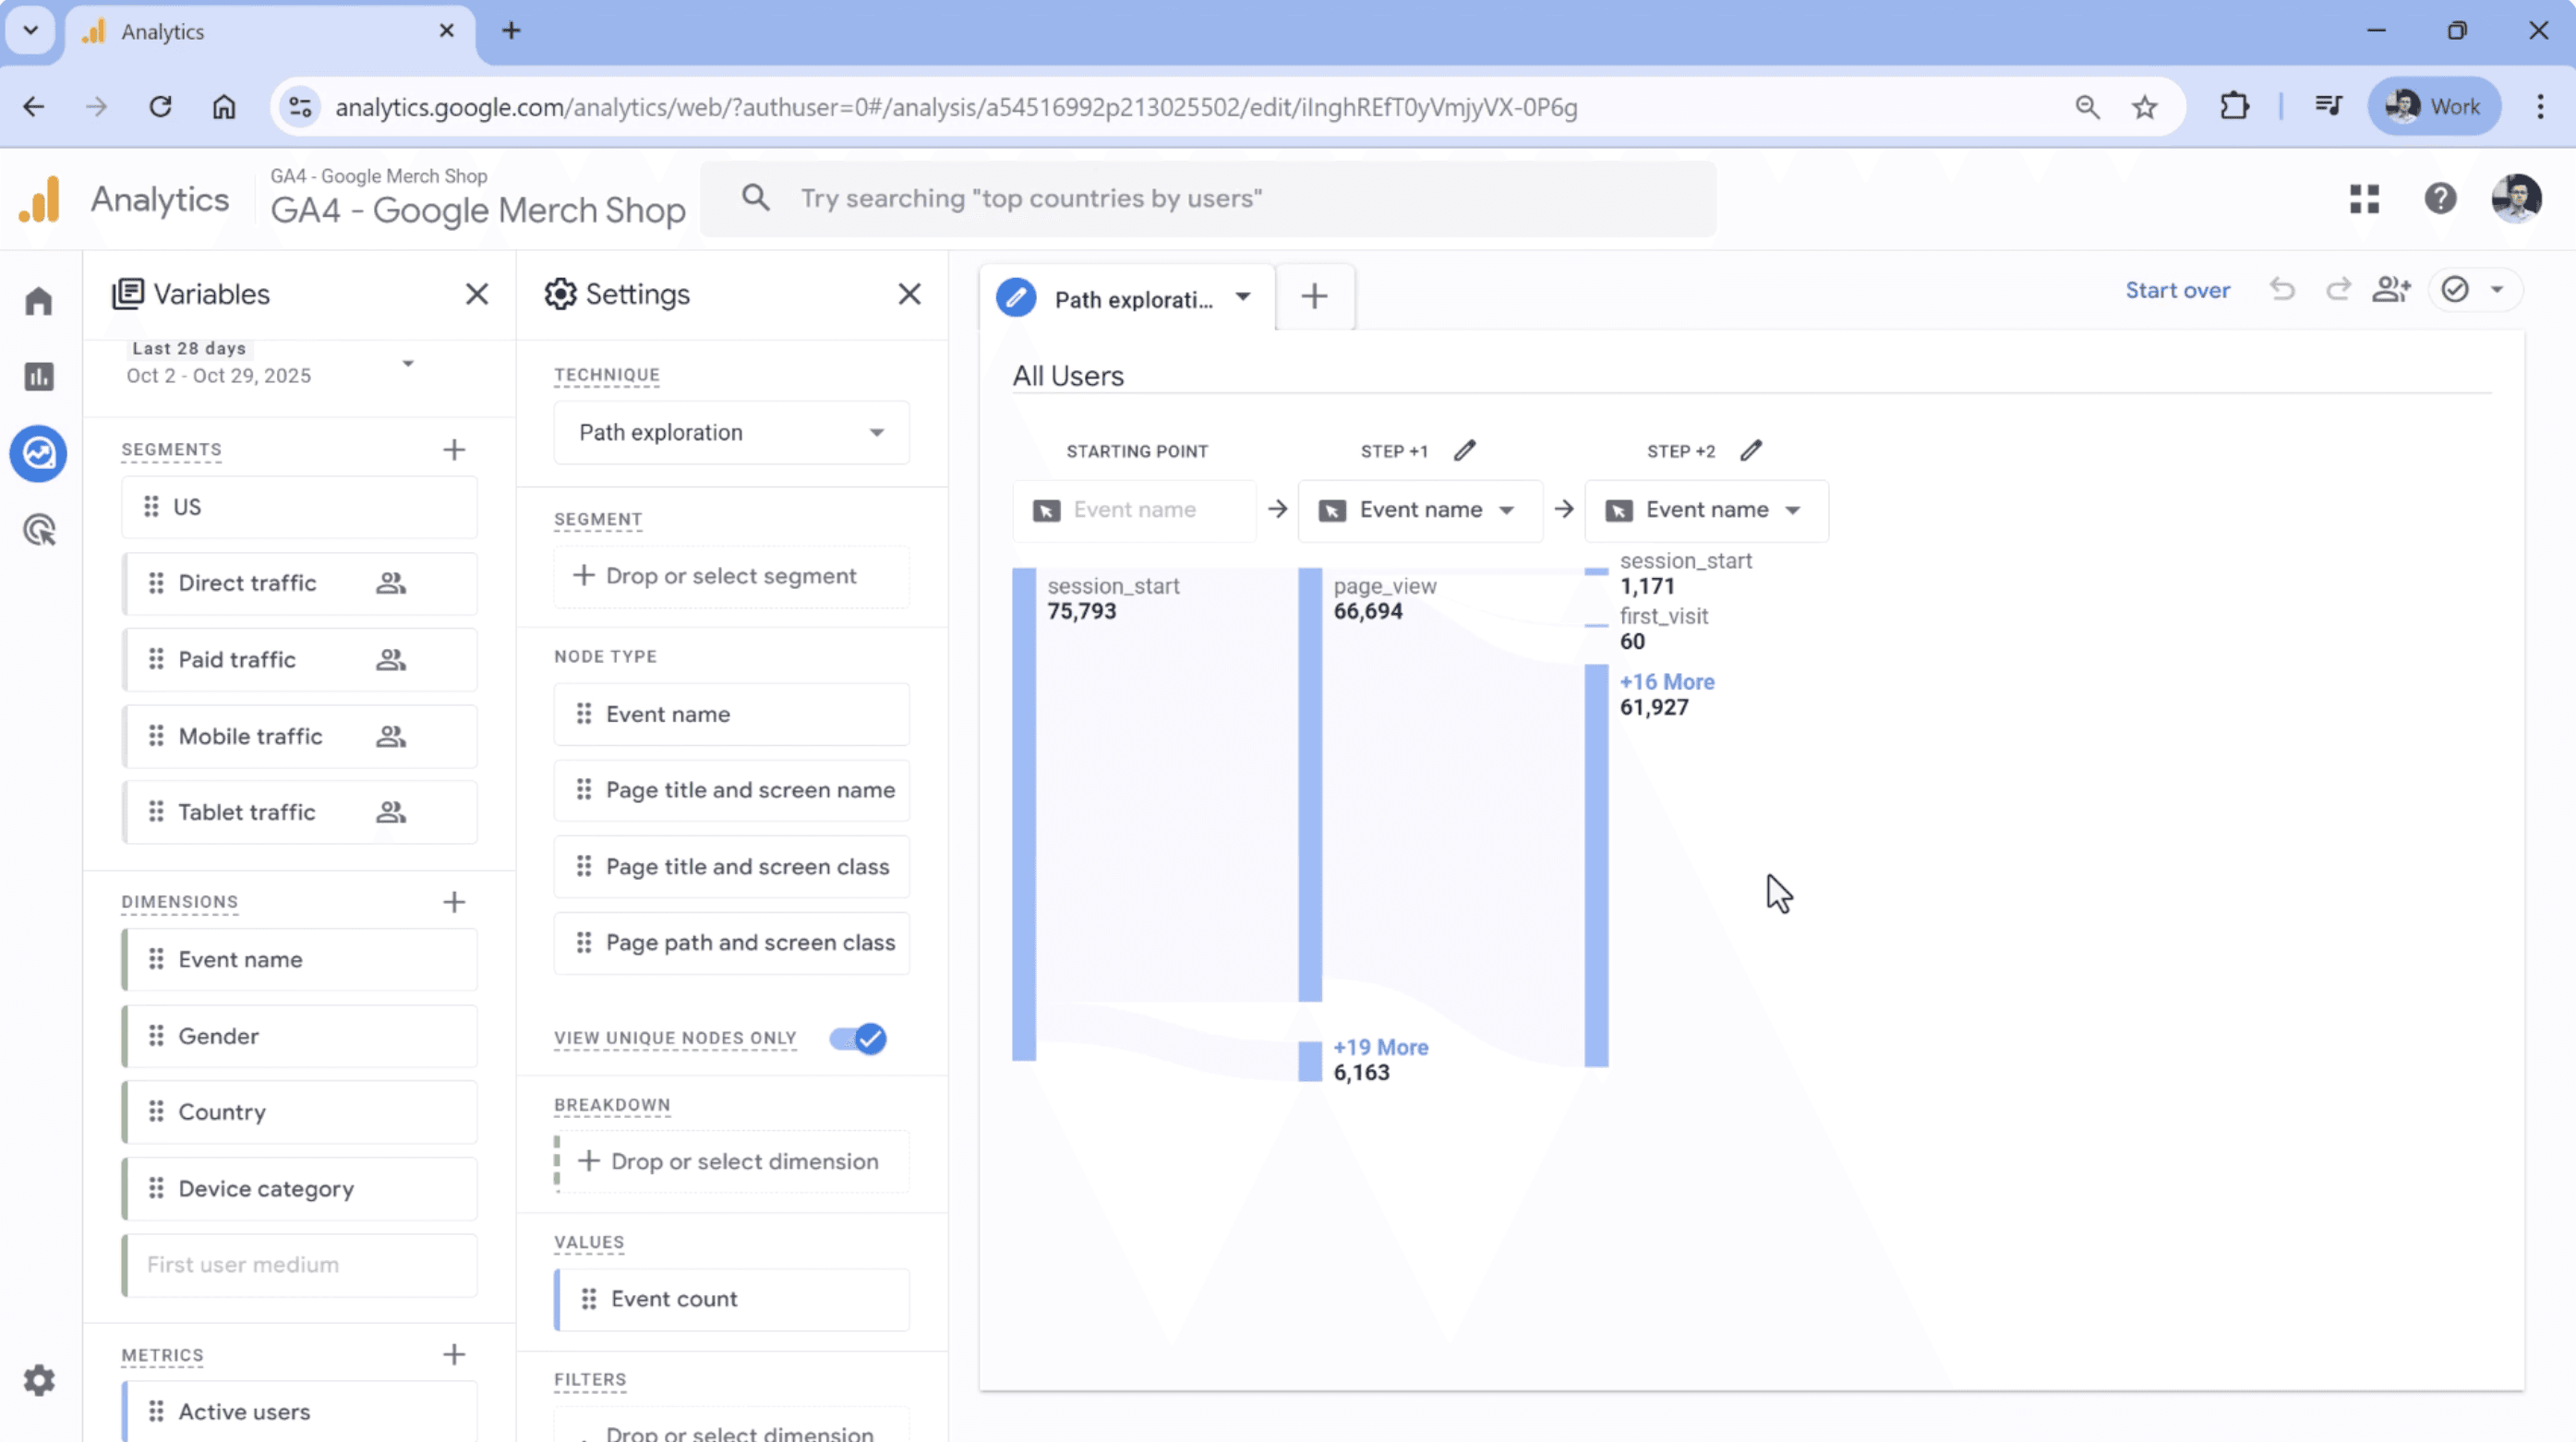Undo the last exploration change
The width and height of the screenshot is (2576, 1442).
[2282, 290]
